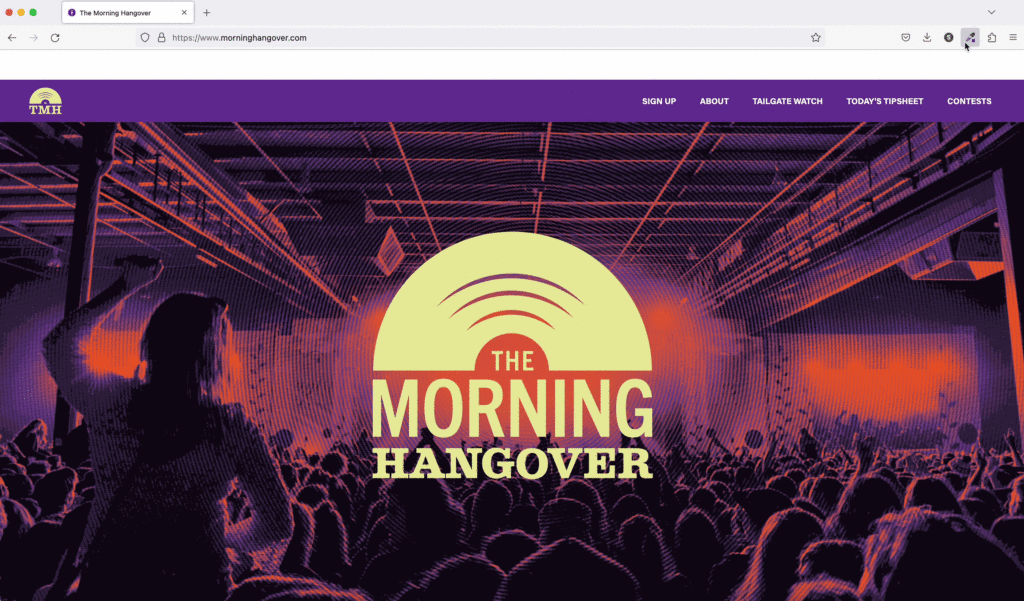Click the TMH logo in the header
This screenshot has height=601, width=1024.
(x=46, y=101)
